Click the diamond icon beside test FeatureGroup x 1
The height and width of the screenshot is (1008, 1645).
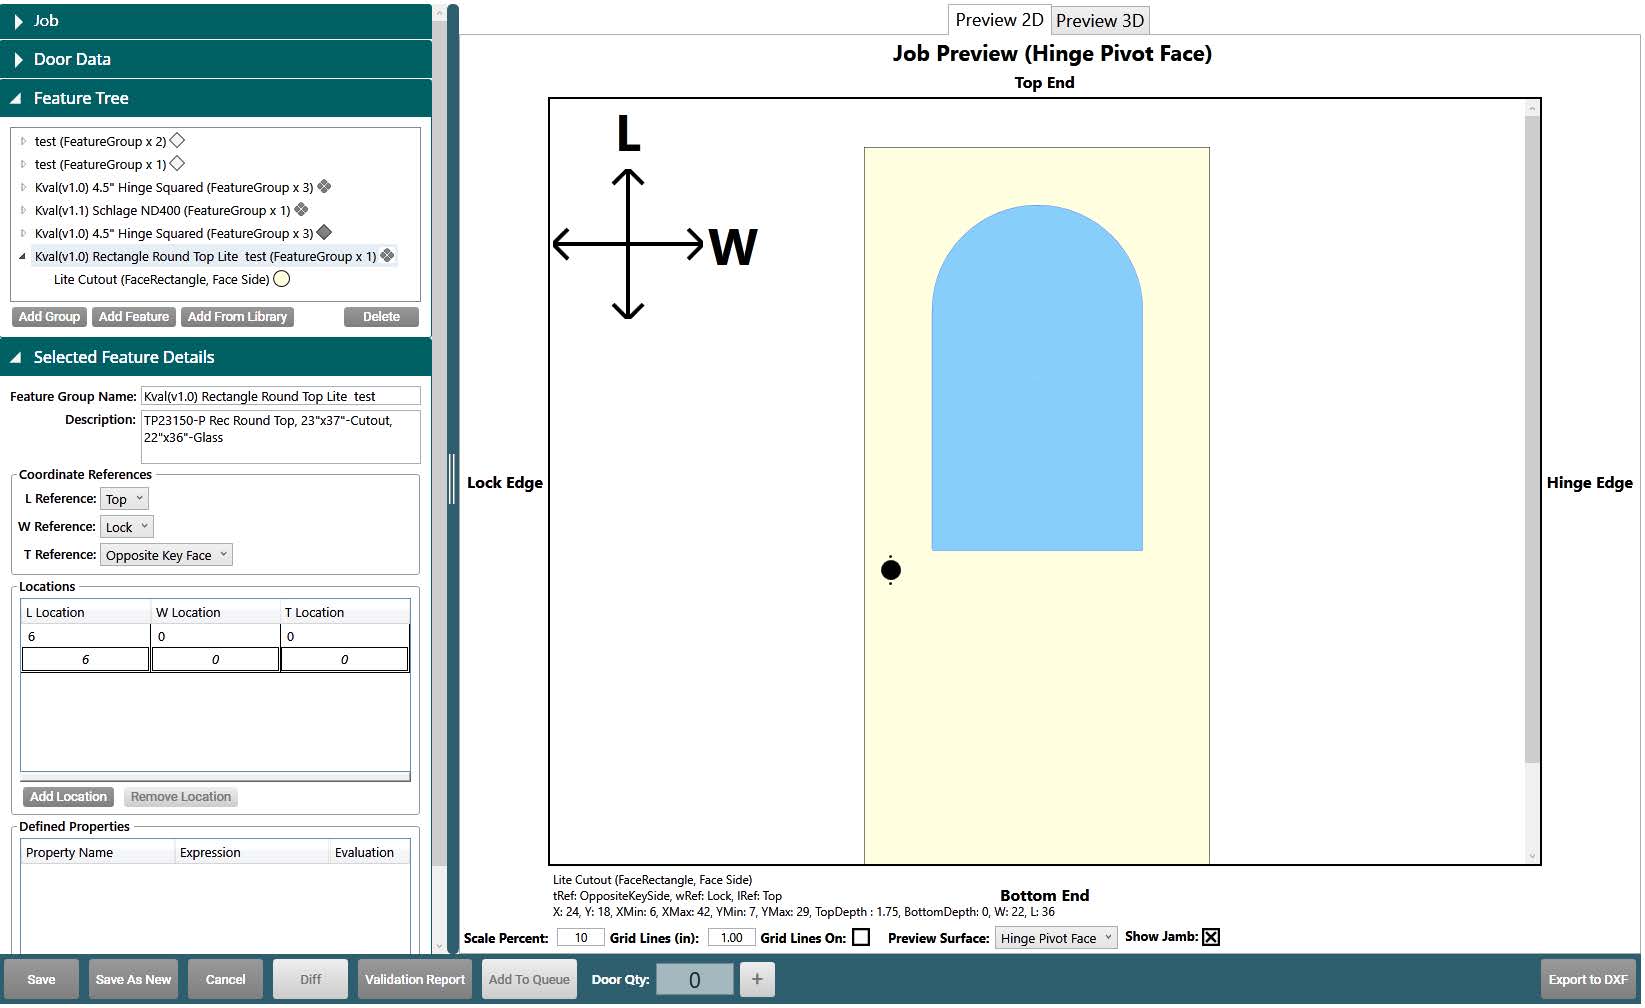coord(177,164)
